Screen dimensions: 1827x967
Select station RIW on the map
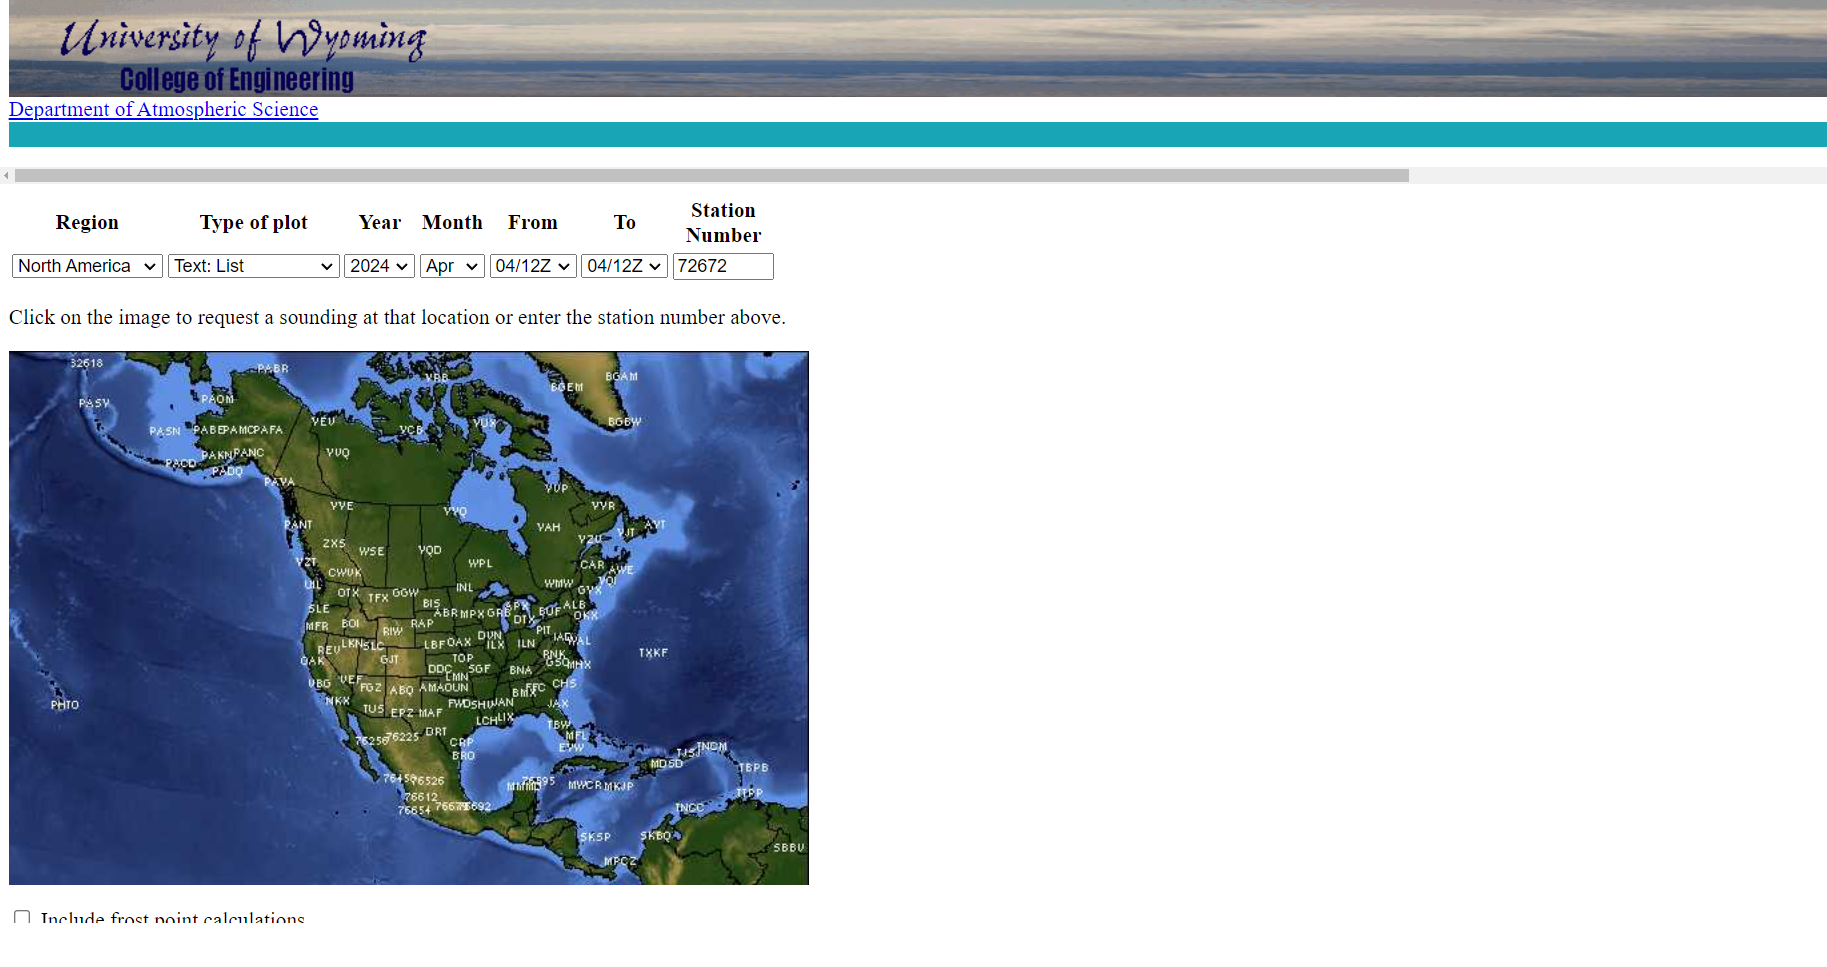[x=392, y=632]
